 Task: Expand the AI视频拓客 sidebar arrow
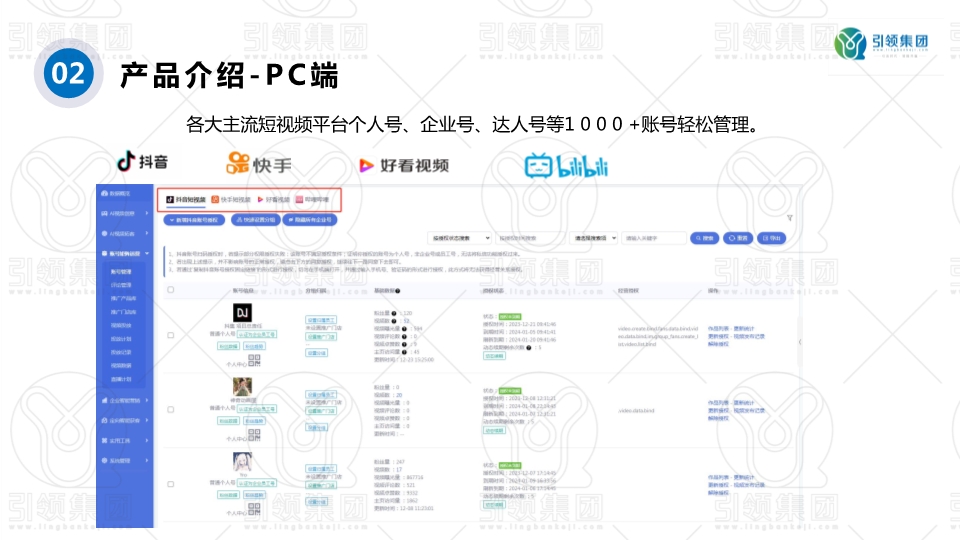tap(147, 234)
